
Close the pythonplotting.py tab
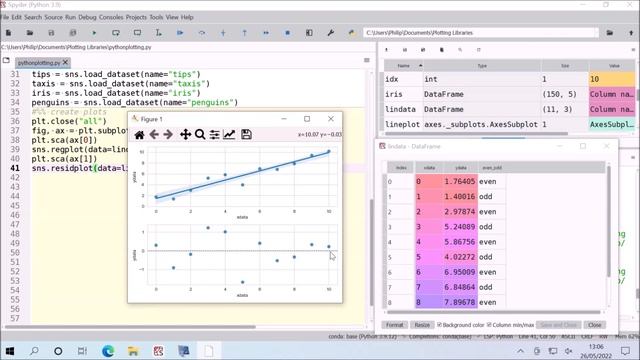tap(65, 62)
